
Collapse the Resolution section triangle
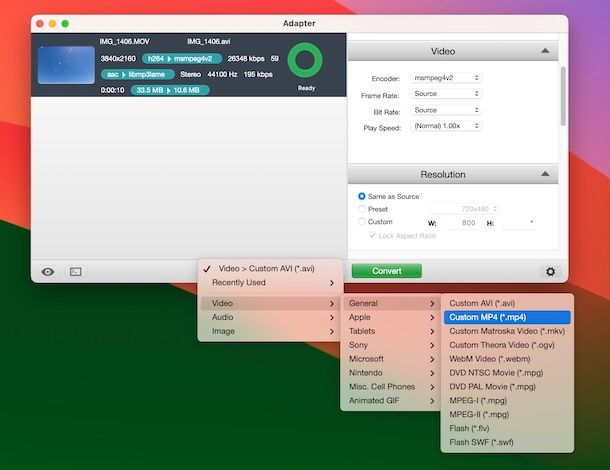pos(545,174)
